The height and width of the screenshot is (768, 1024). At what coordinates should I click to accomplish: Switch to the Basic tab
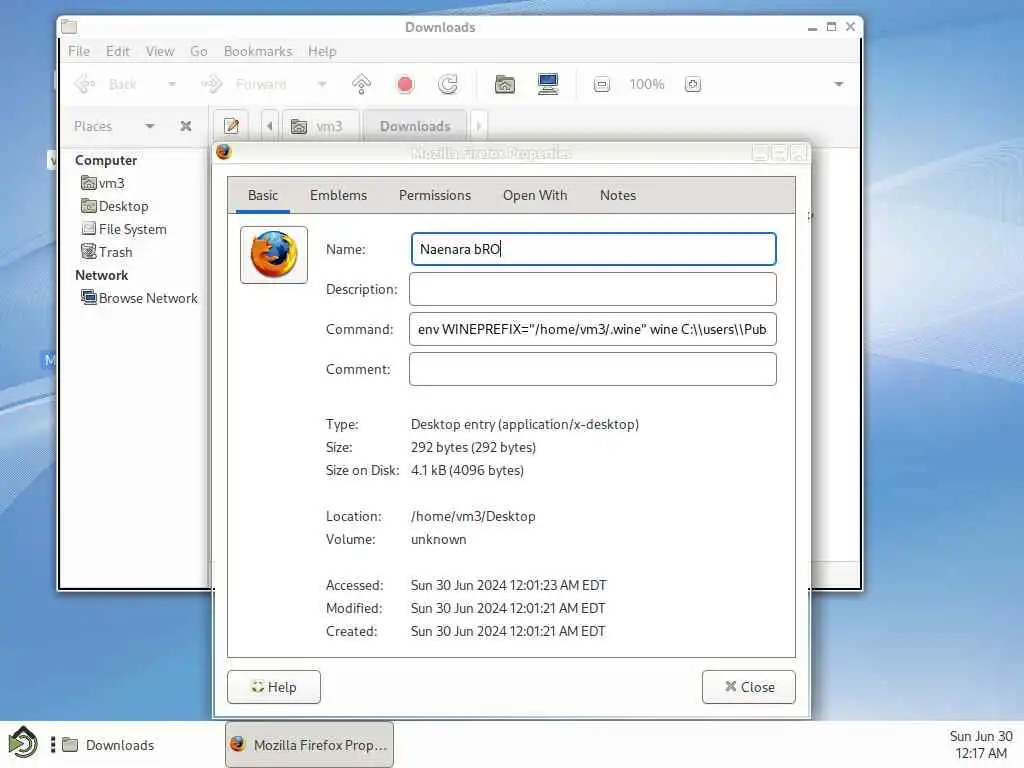[x=263, y=195]
